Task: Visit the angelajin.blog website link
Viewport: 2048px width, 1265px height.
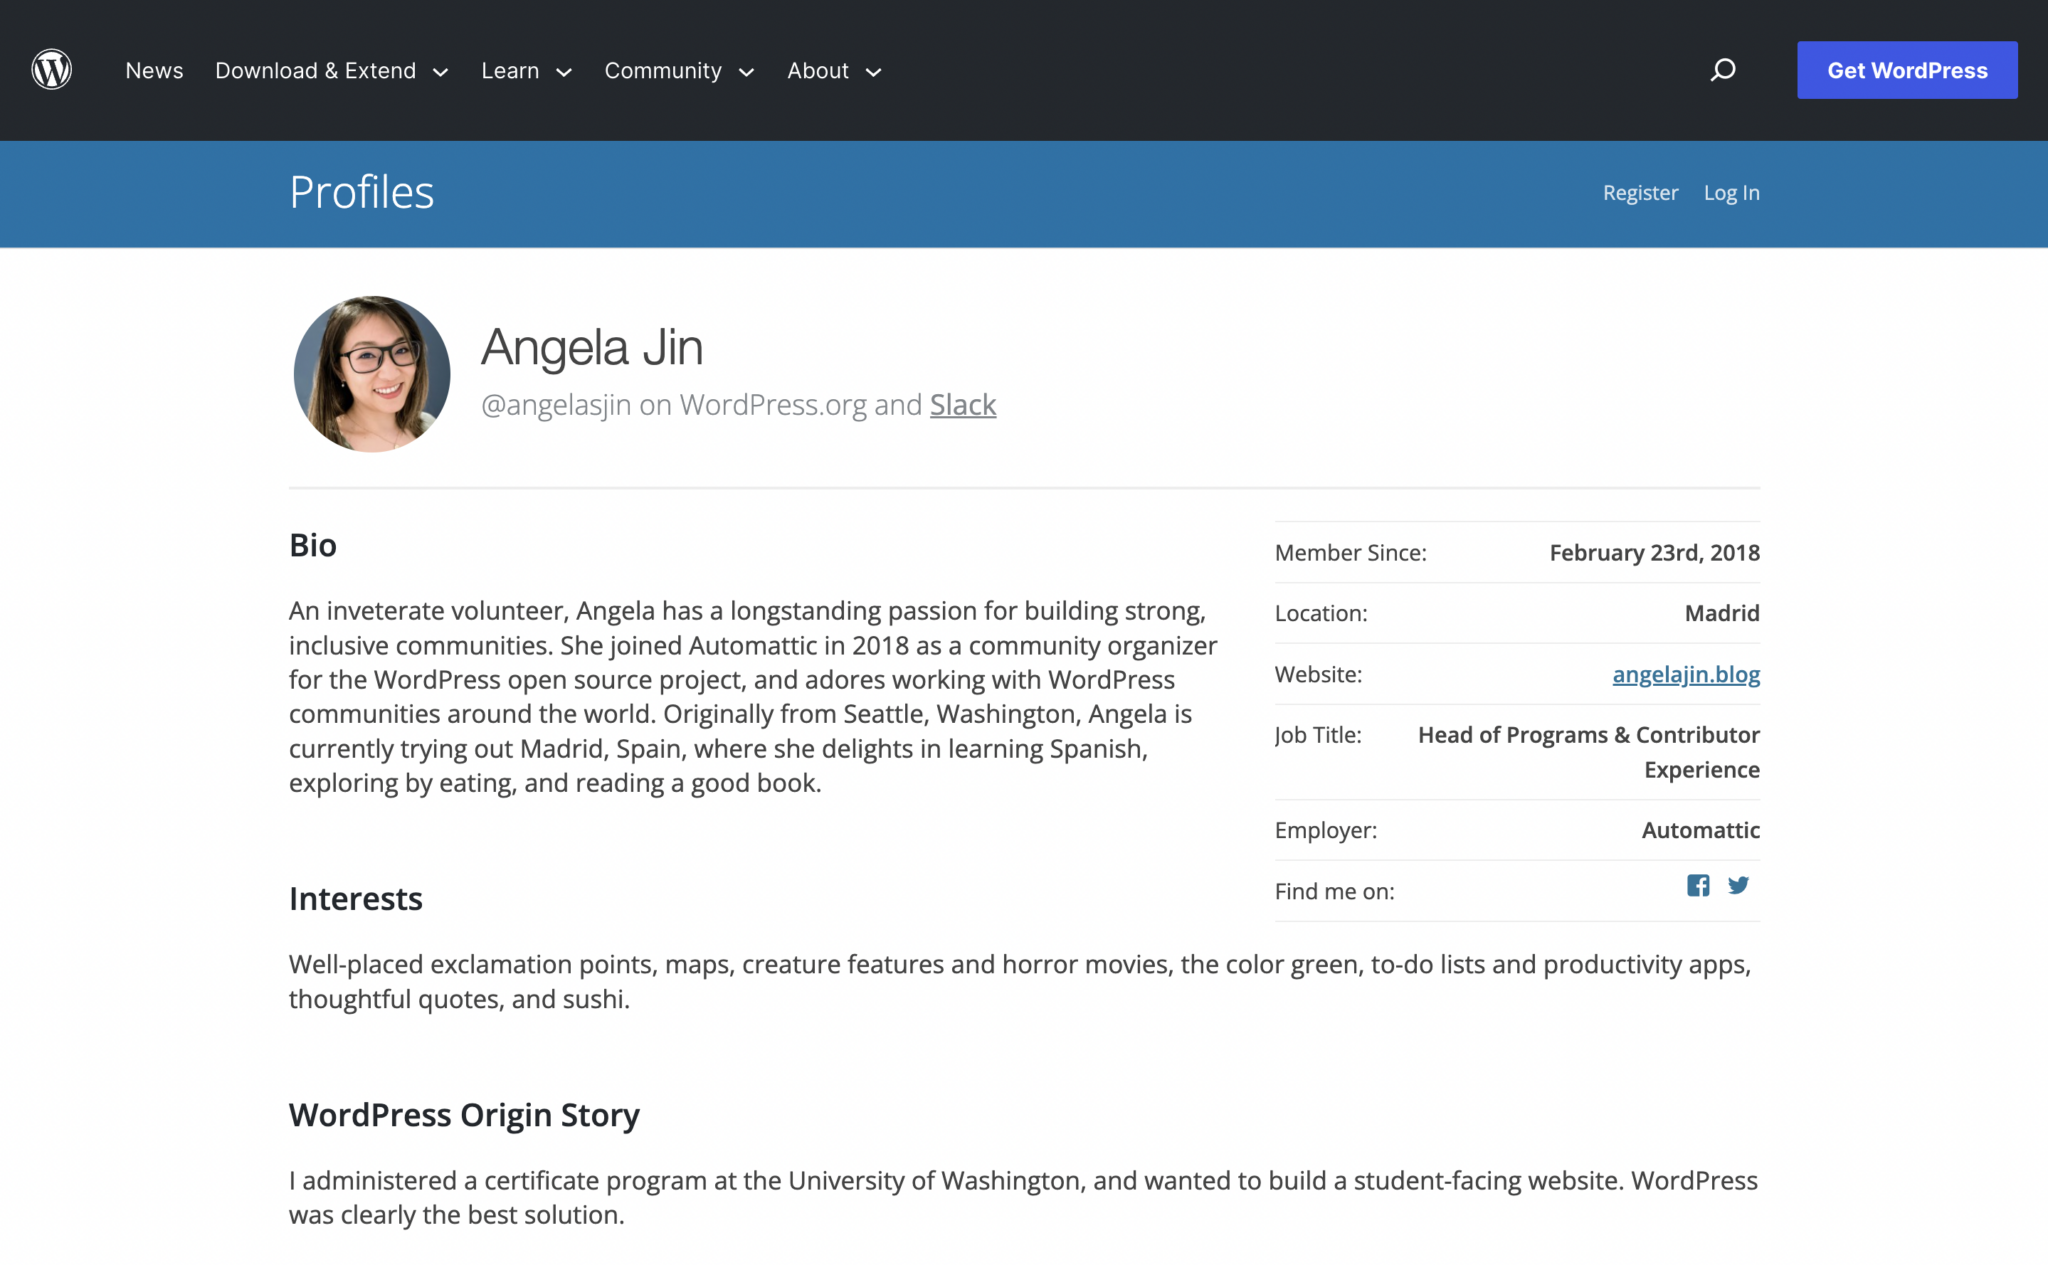Action: [1686, 674]
